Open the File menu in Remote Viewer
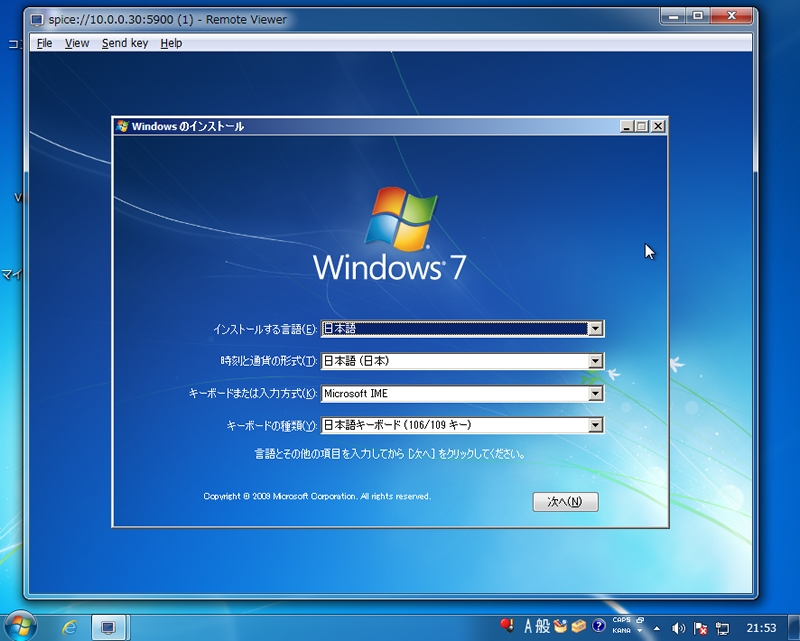The width and height of the screenshot is (800, 641). (x=44, y=43)
